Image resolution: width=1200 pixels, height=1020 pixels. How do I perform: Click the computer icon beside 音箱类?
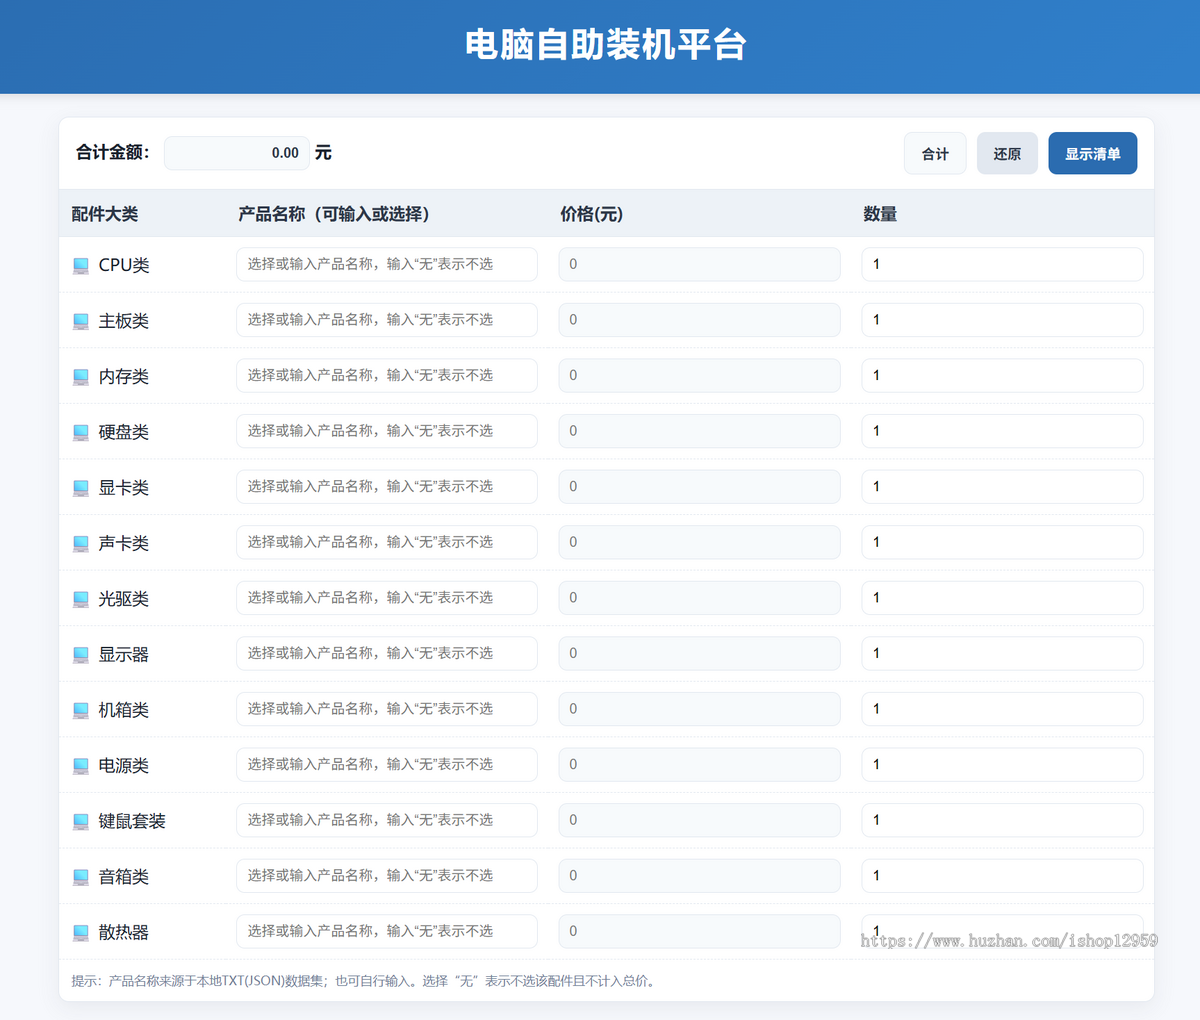coord(81,877)
